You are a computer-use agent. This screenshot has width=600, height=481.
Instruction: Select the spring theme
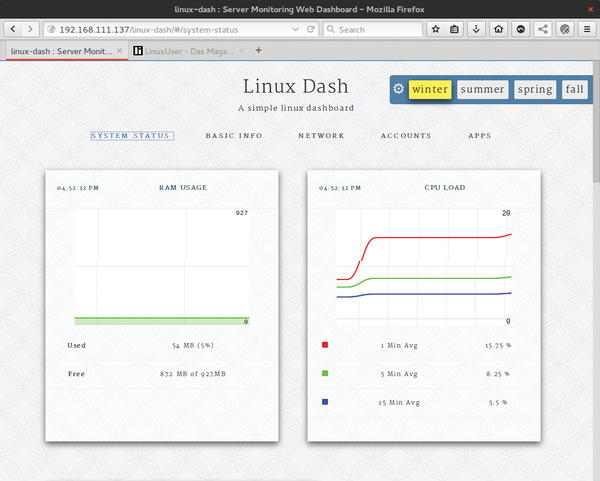point(535,90)
